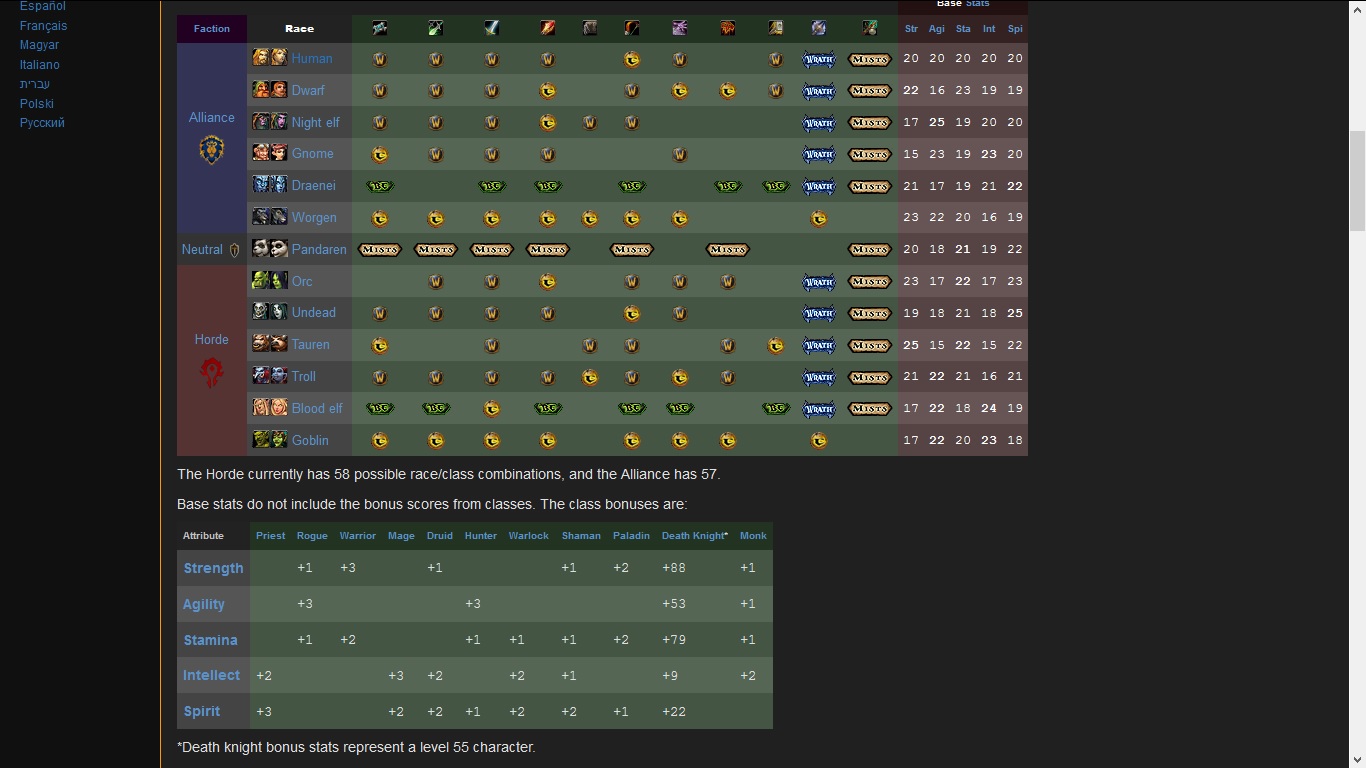Click the Worgen race portrait icons
Image resolution: width=1366 pixels, height=768 pixels.
click(270, 217)
